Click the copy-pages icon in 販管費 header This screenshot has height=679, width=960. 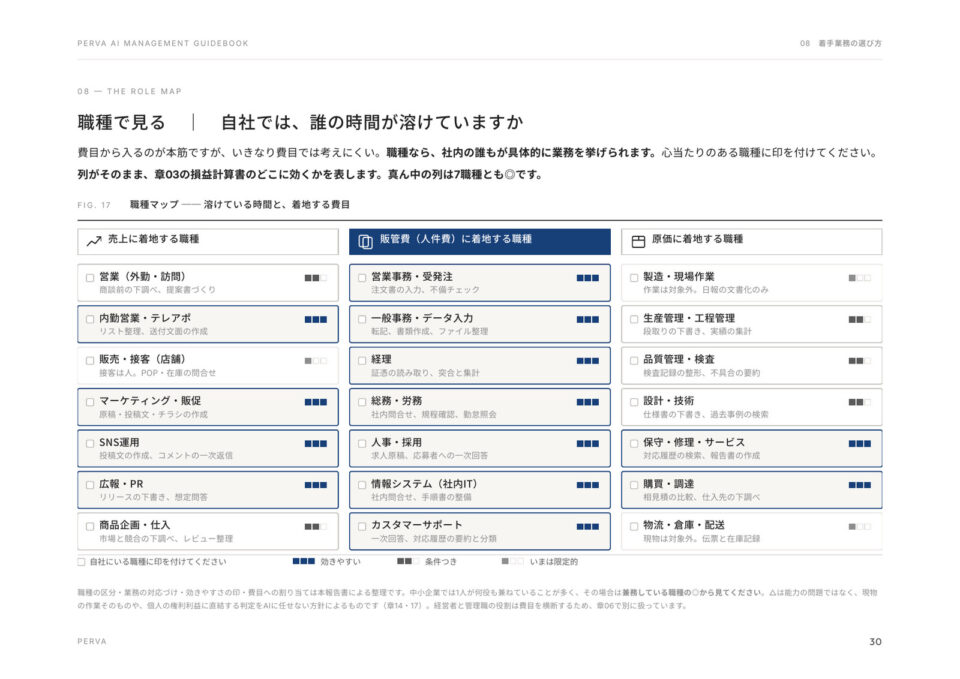[366, 242]
